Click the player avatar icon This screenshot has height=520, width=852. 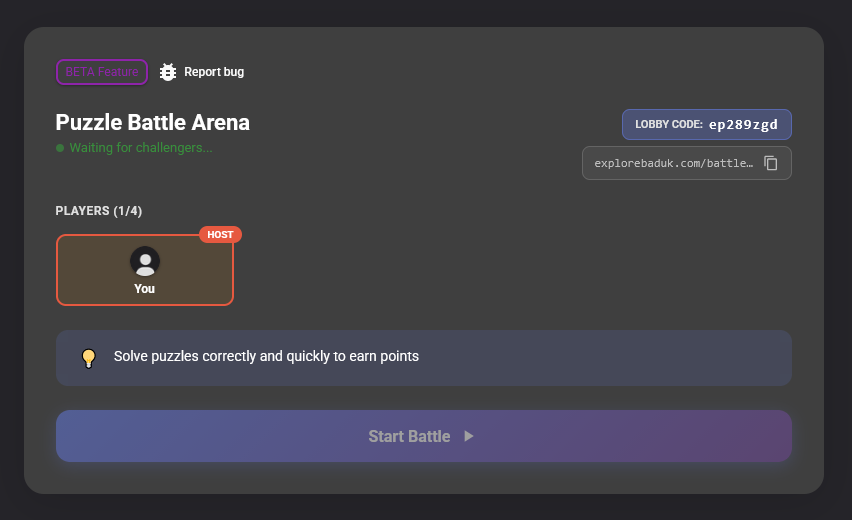pos(145,261)
